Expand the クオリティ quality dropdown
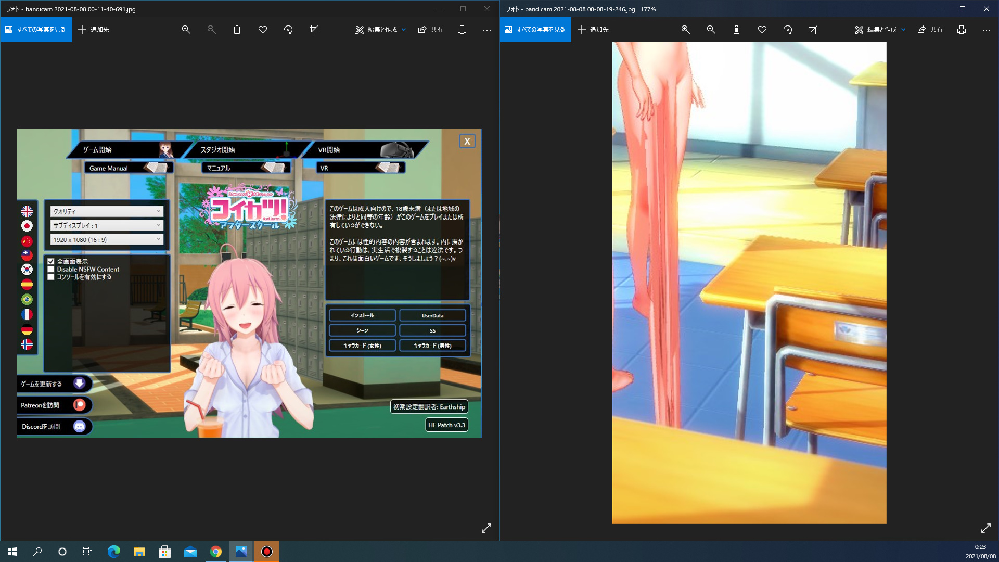Image resolution: width=999 pixels, height=562 pixels. [x=106, y=211]
